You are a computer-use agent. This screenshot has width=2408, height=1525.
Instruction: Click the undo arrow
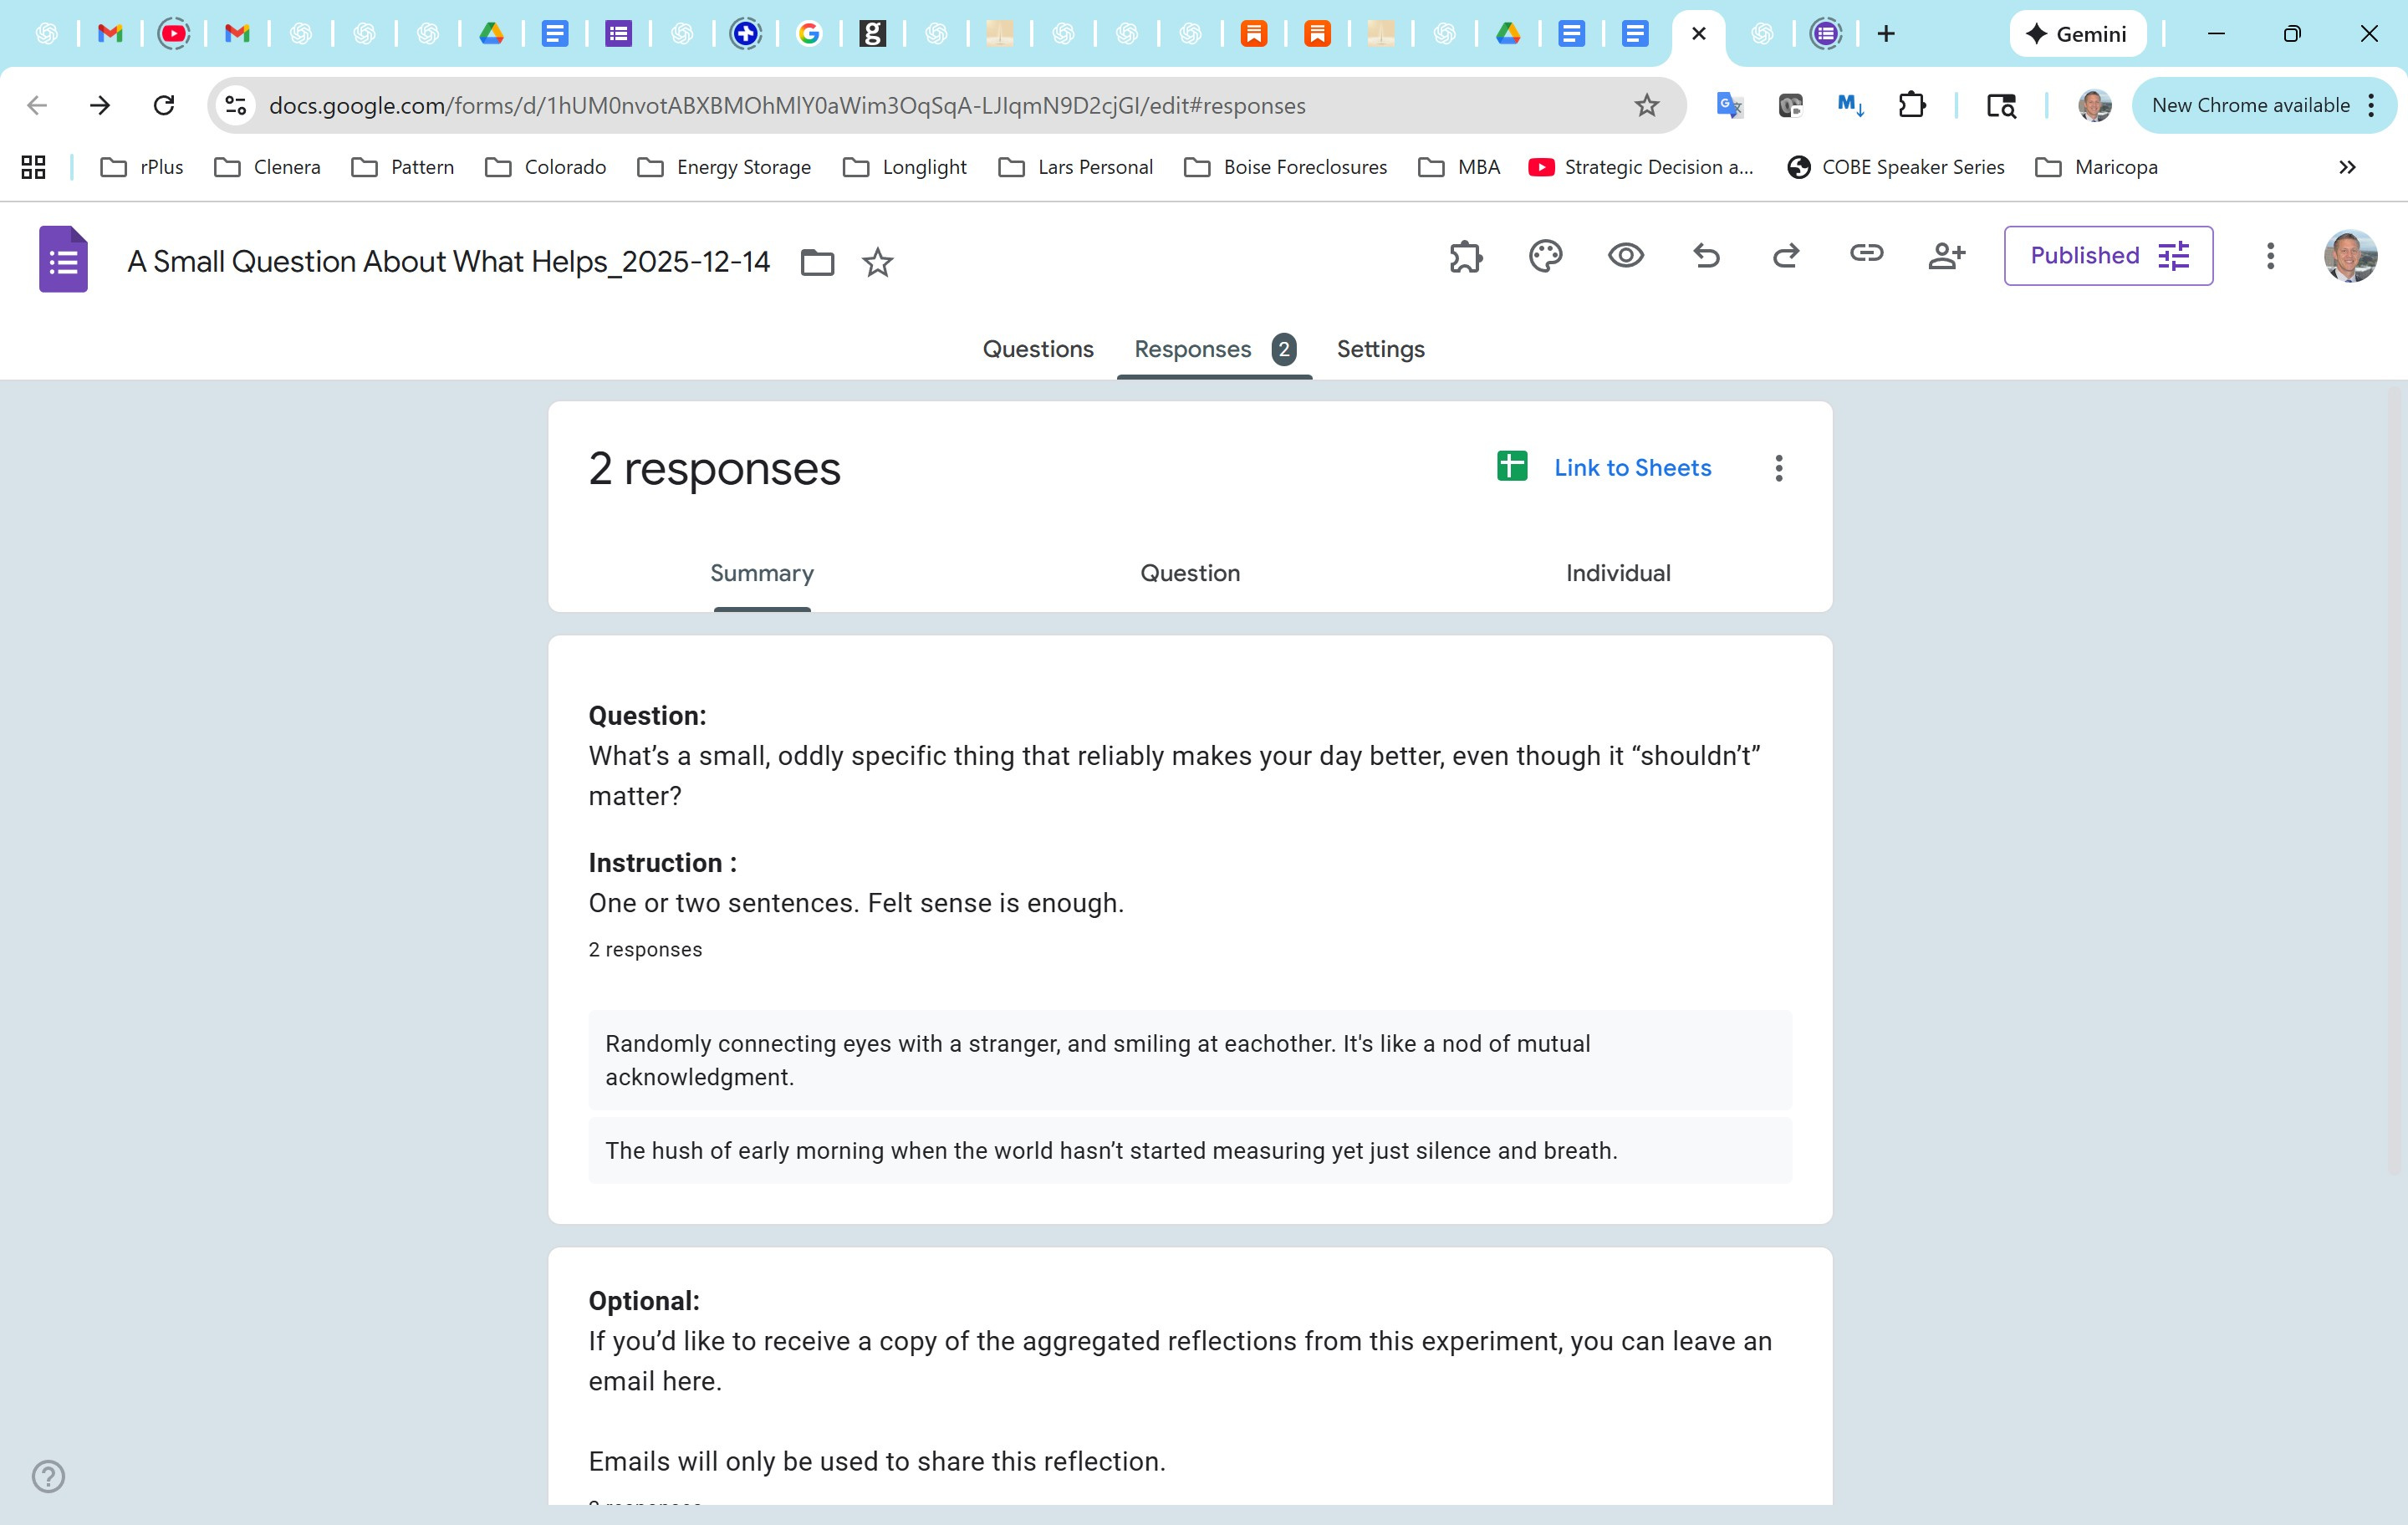[x=1706, y=256]
